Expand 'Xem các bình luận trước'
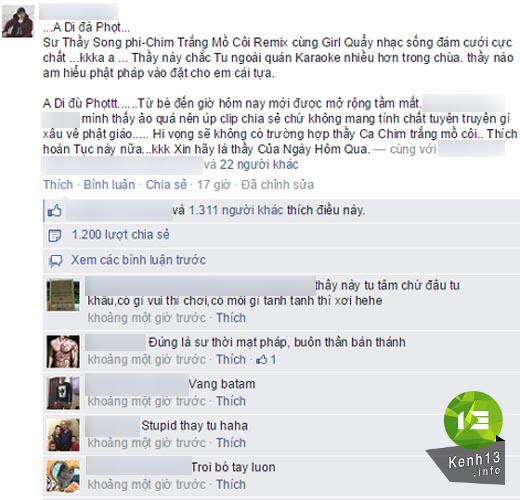This screenshot has width=520, height=500. (x=139, y=260)
